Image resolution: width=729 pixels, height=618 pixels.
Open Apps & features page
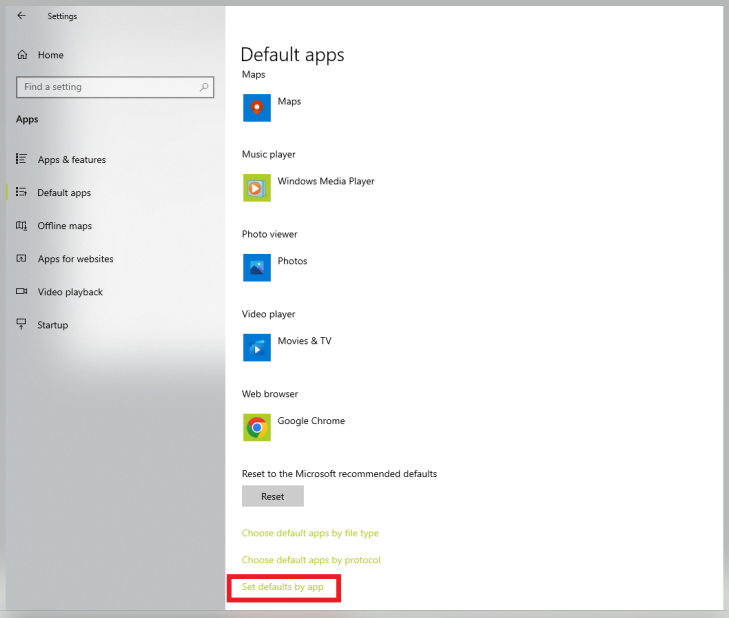(x=72, y=159)
